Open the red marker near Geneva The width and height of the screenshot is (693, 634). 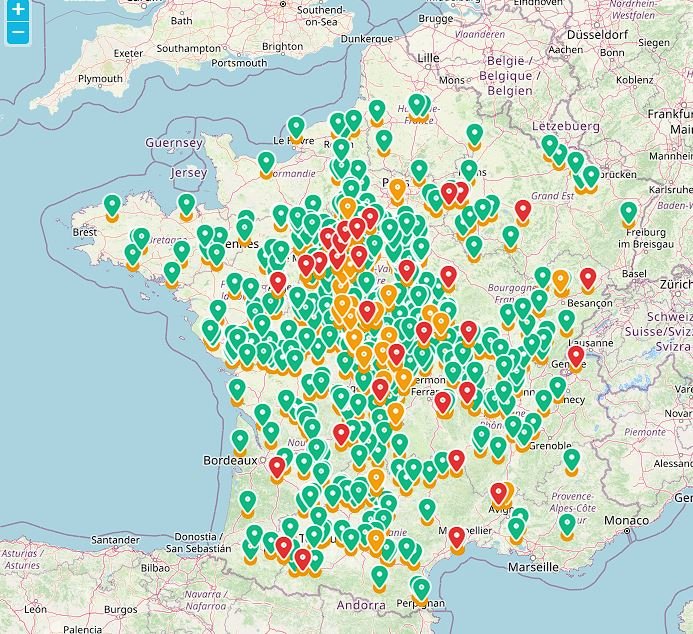pyautogui.click(x=576, y=355)
